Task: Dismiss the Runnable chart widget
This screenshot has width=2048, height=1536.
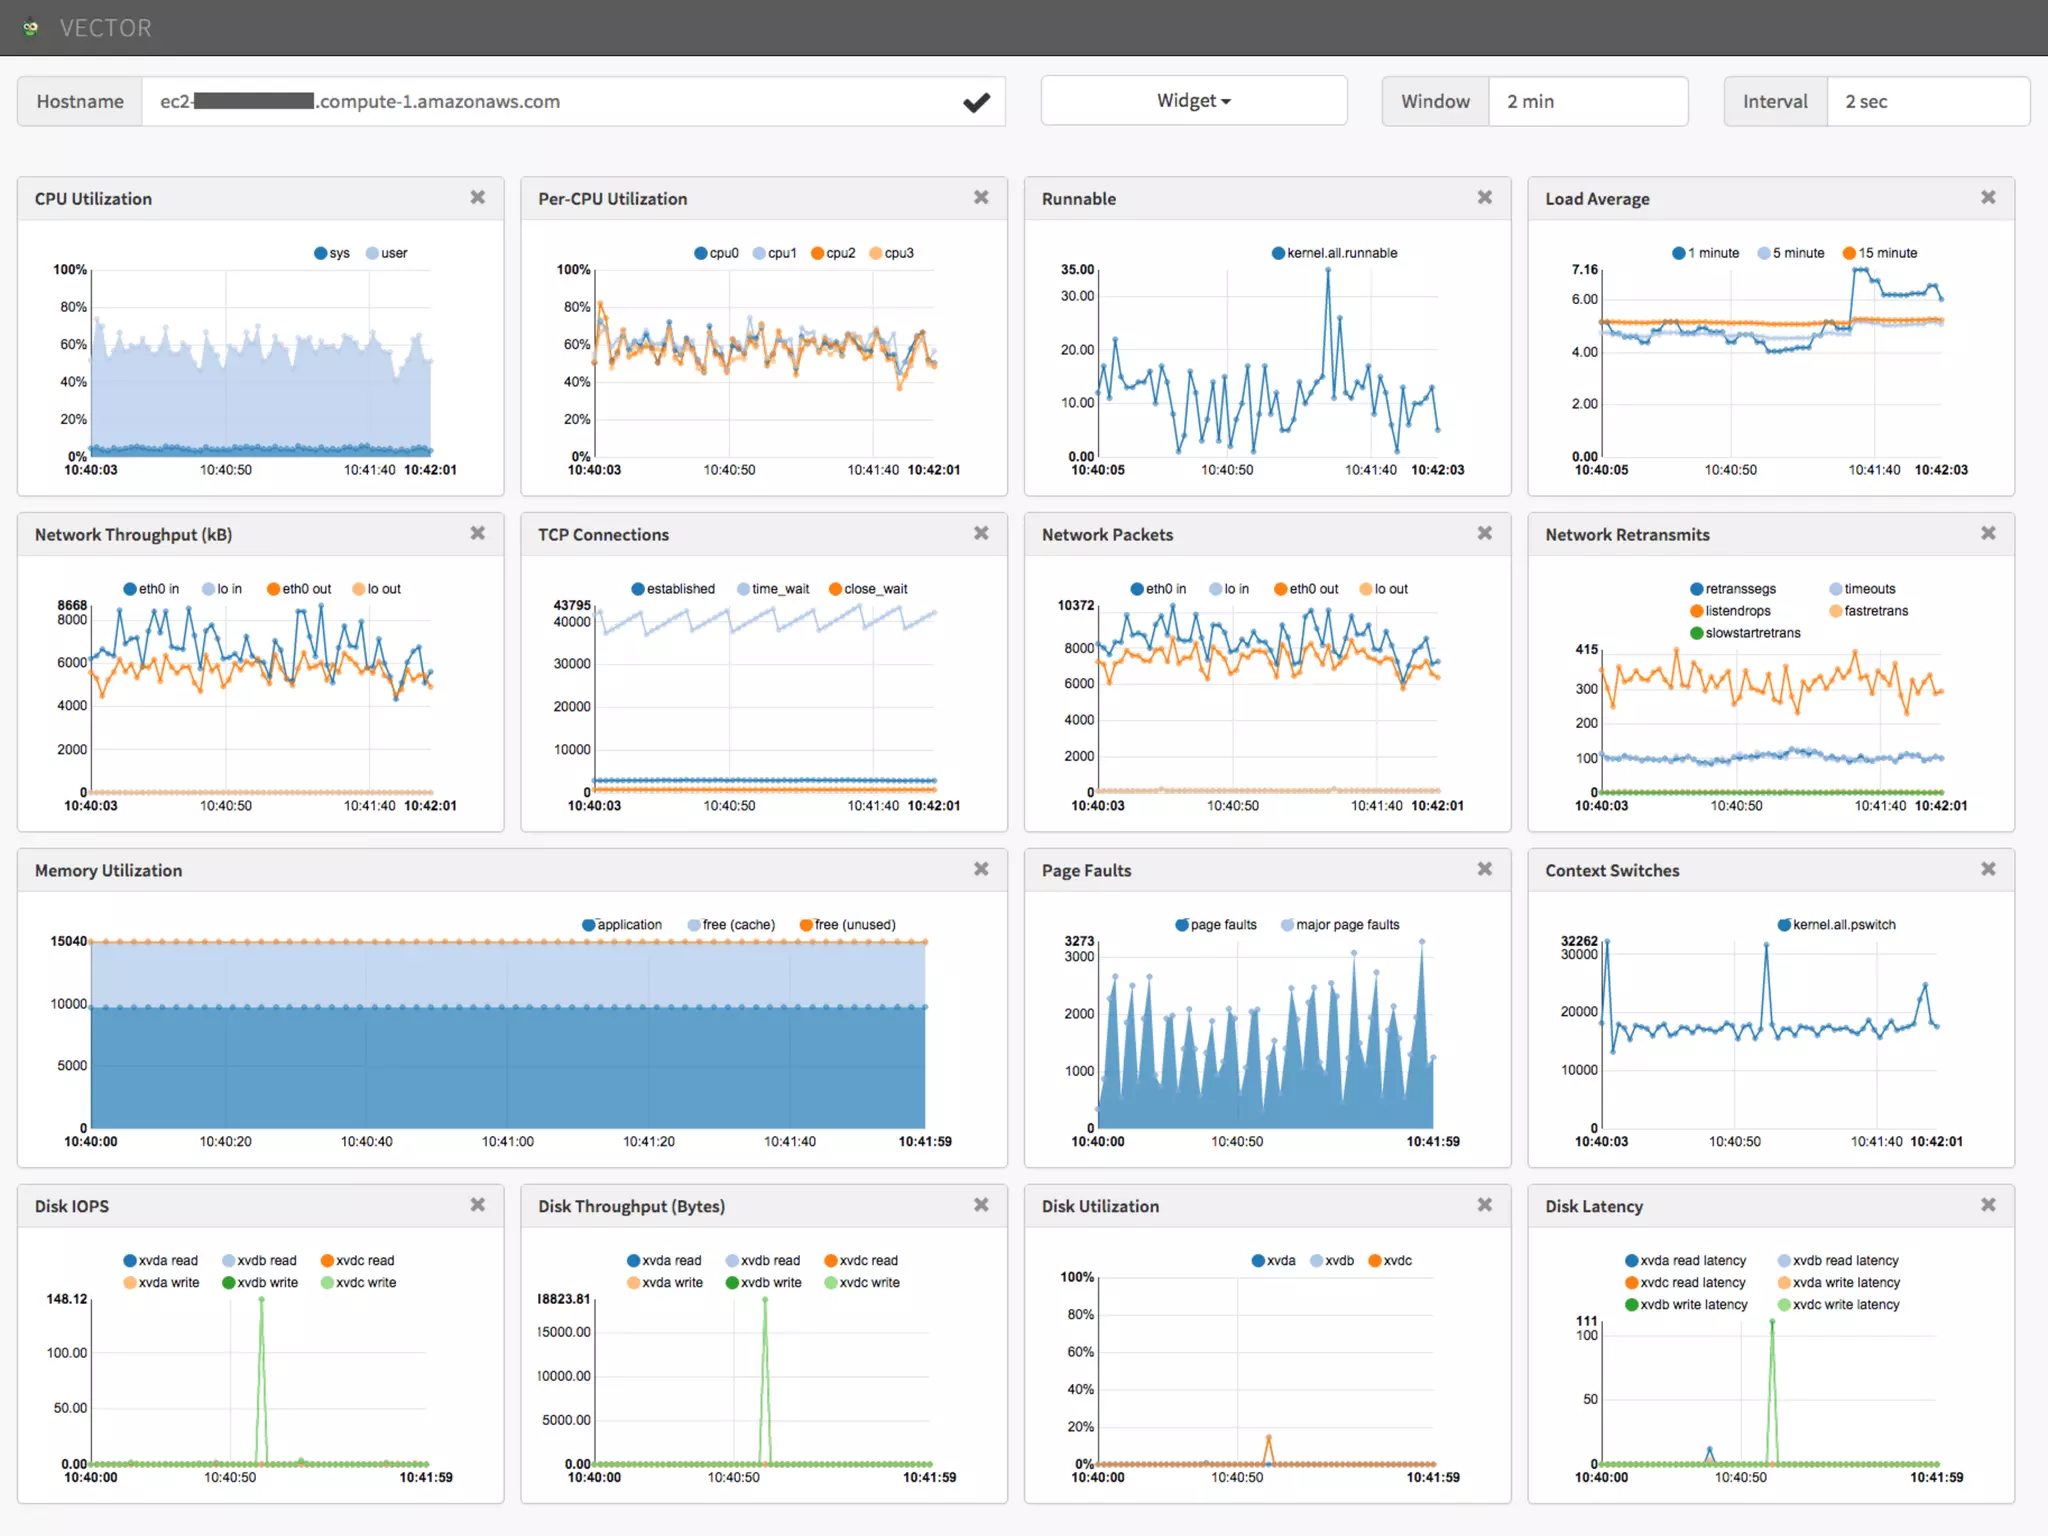Action: [1485, 198]
